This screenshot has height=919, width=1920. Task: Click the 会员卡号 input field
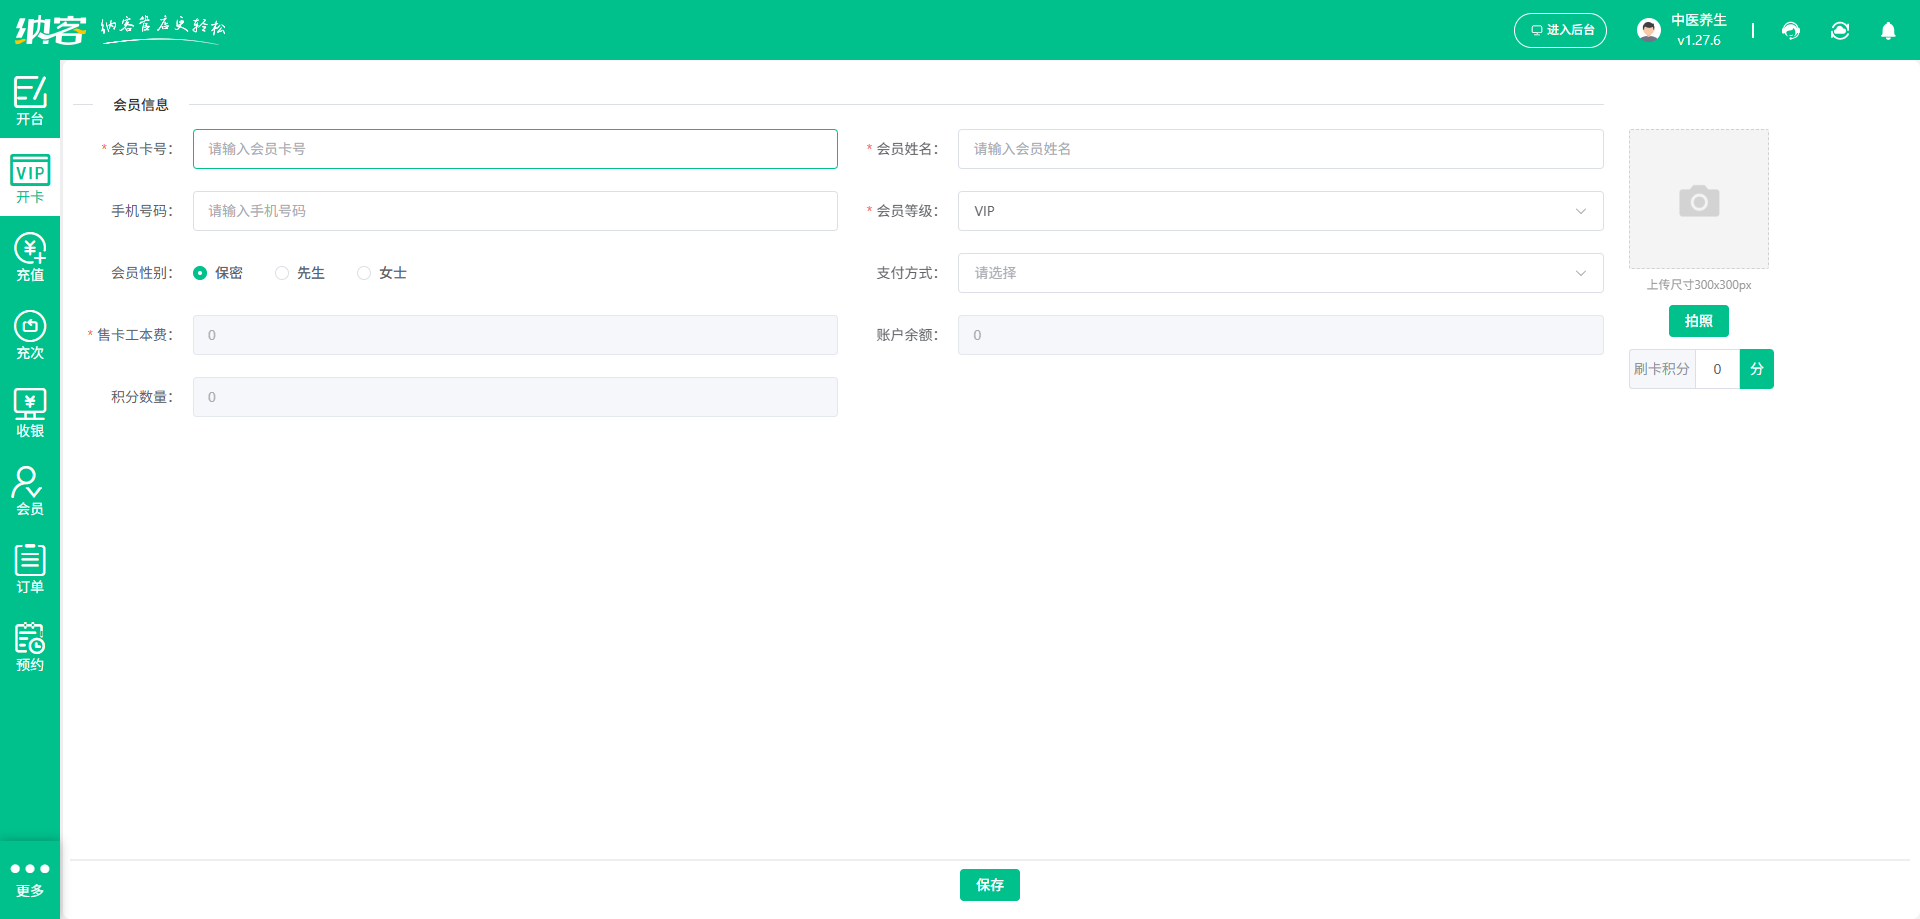515,149
